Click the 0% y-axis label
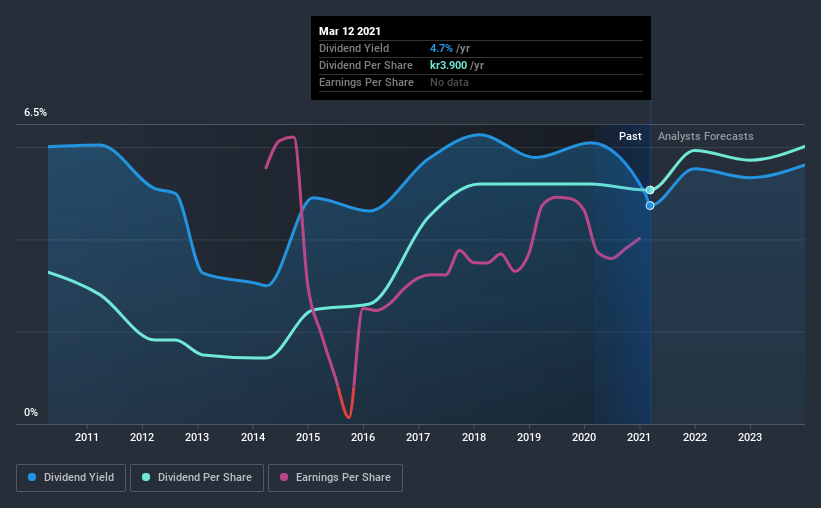The width and height of the screenshot is (821, 508). point(31,413)
